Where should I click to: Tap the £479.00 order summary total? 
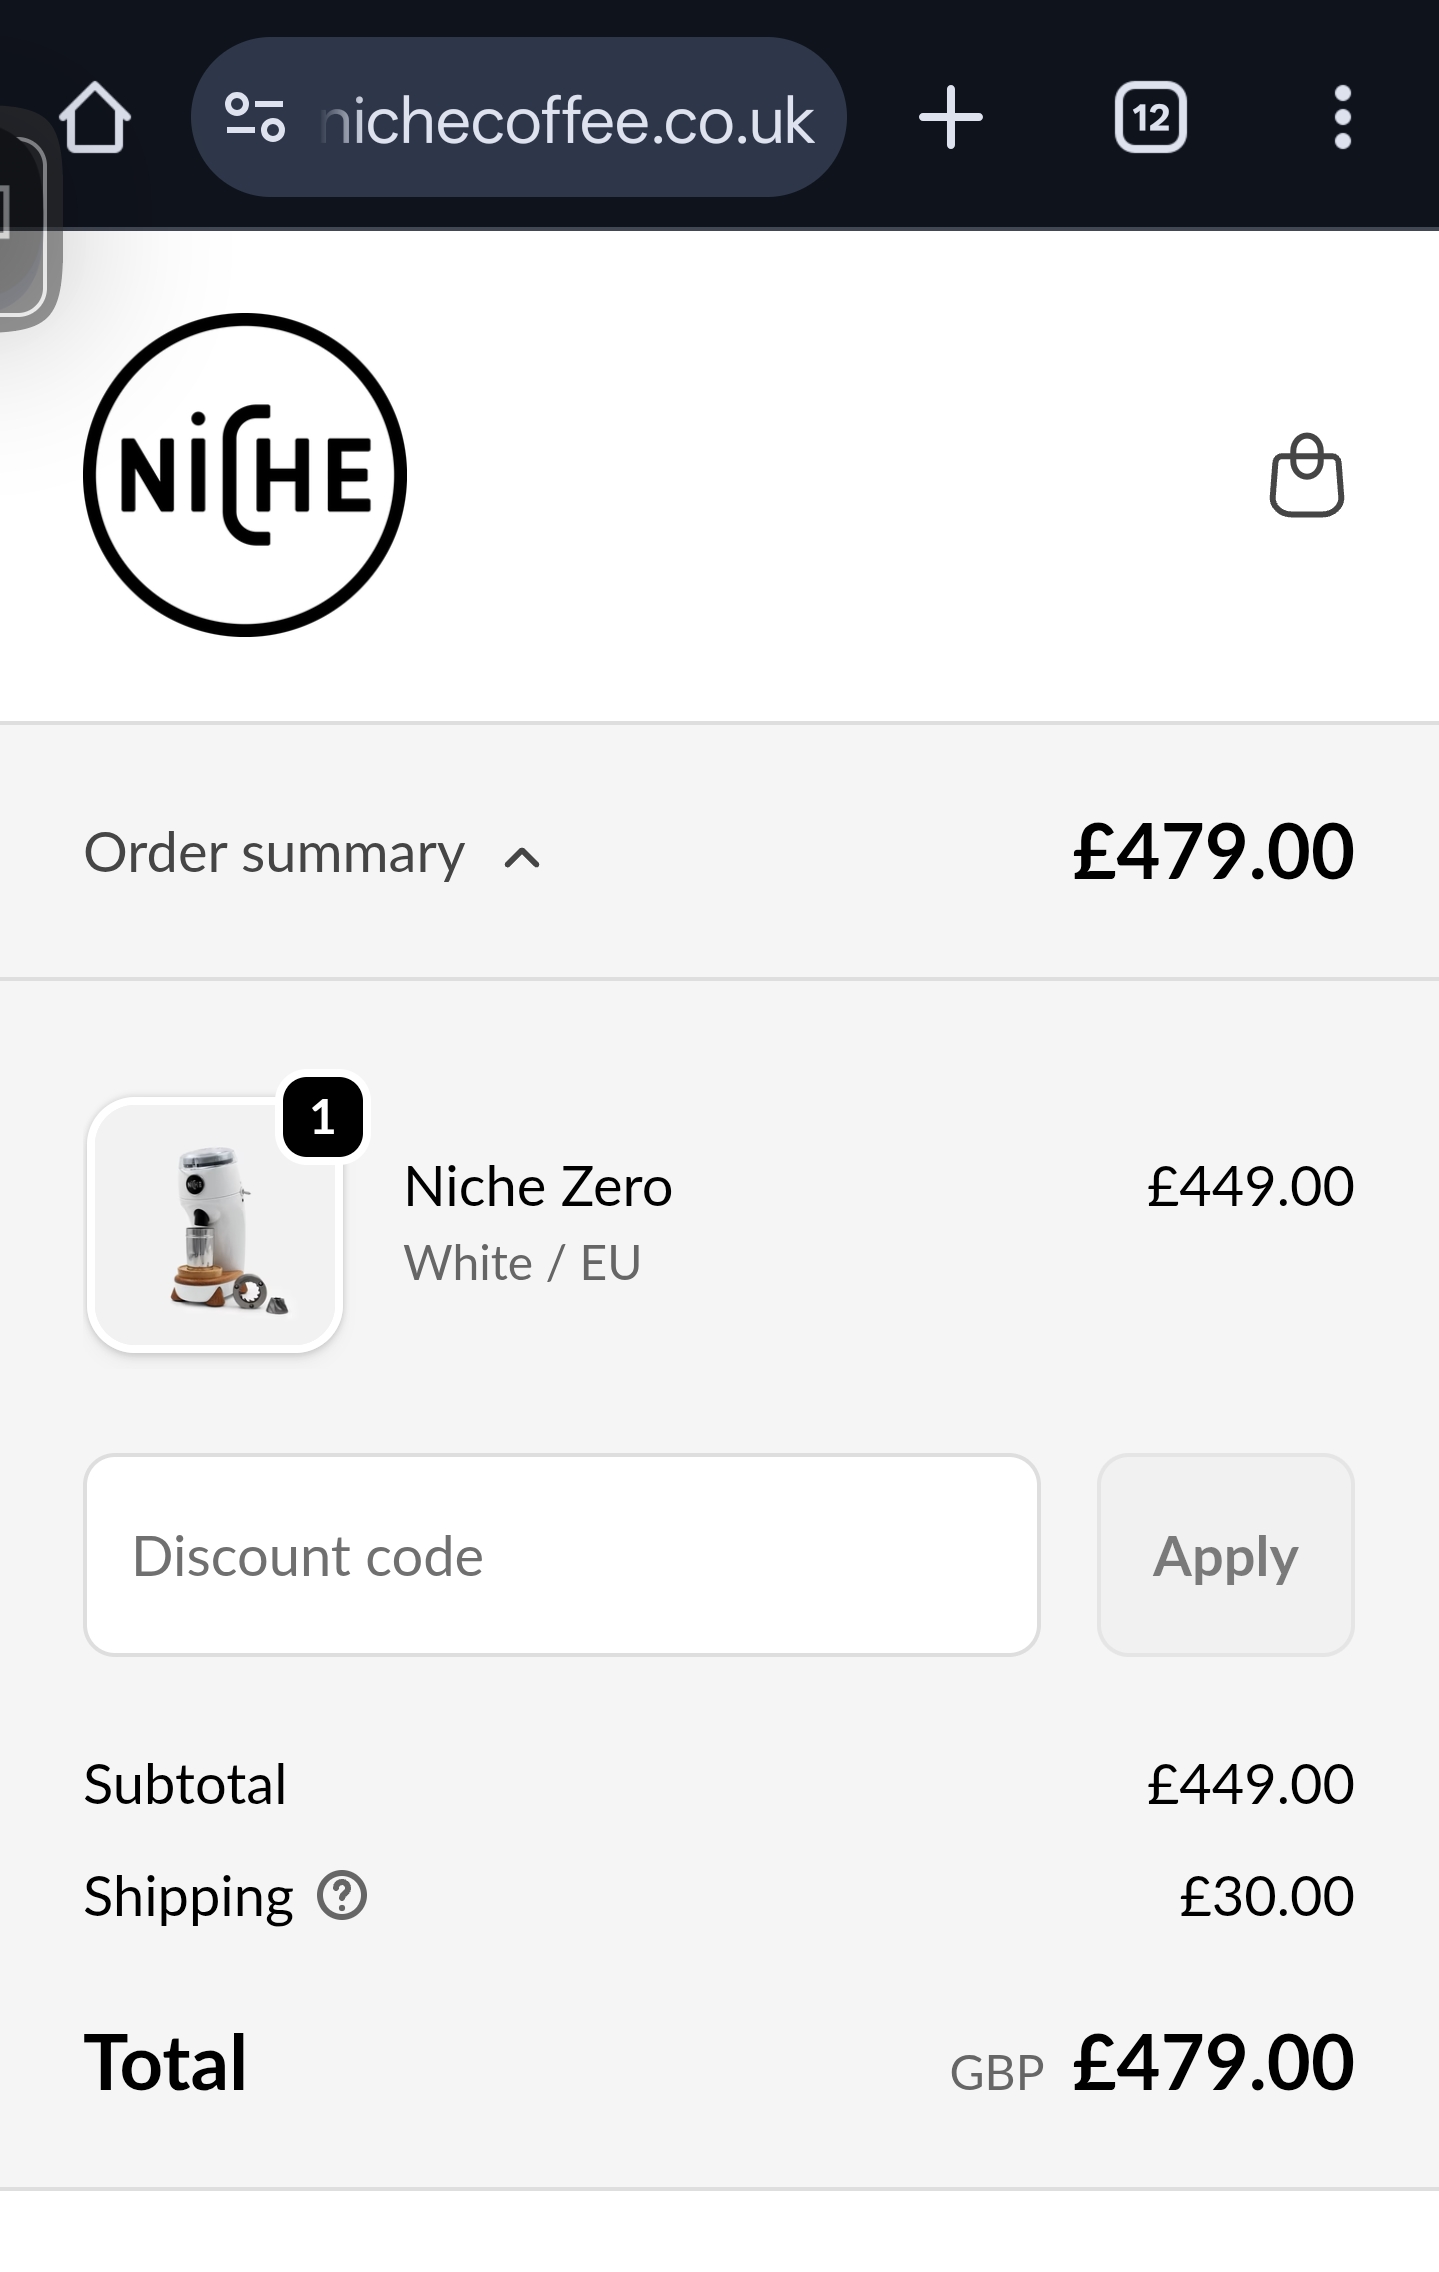1212,852
